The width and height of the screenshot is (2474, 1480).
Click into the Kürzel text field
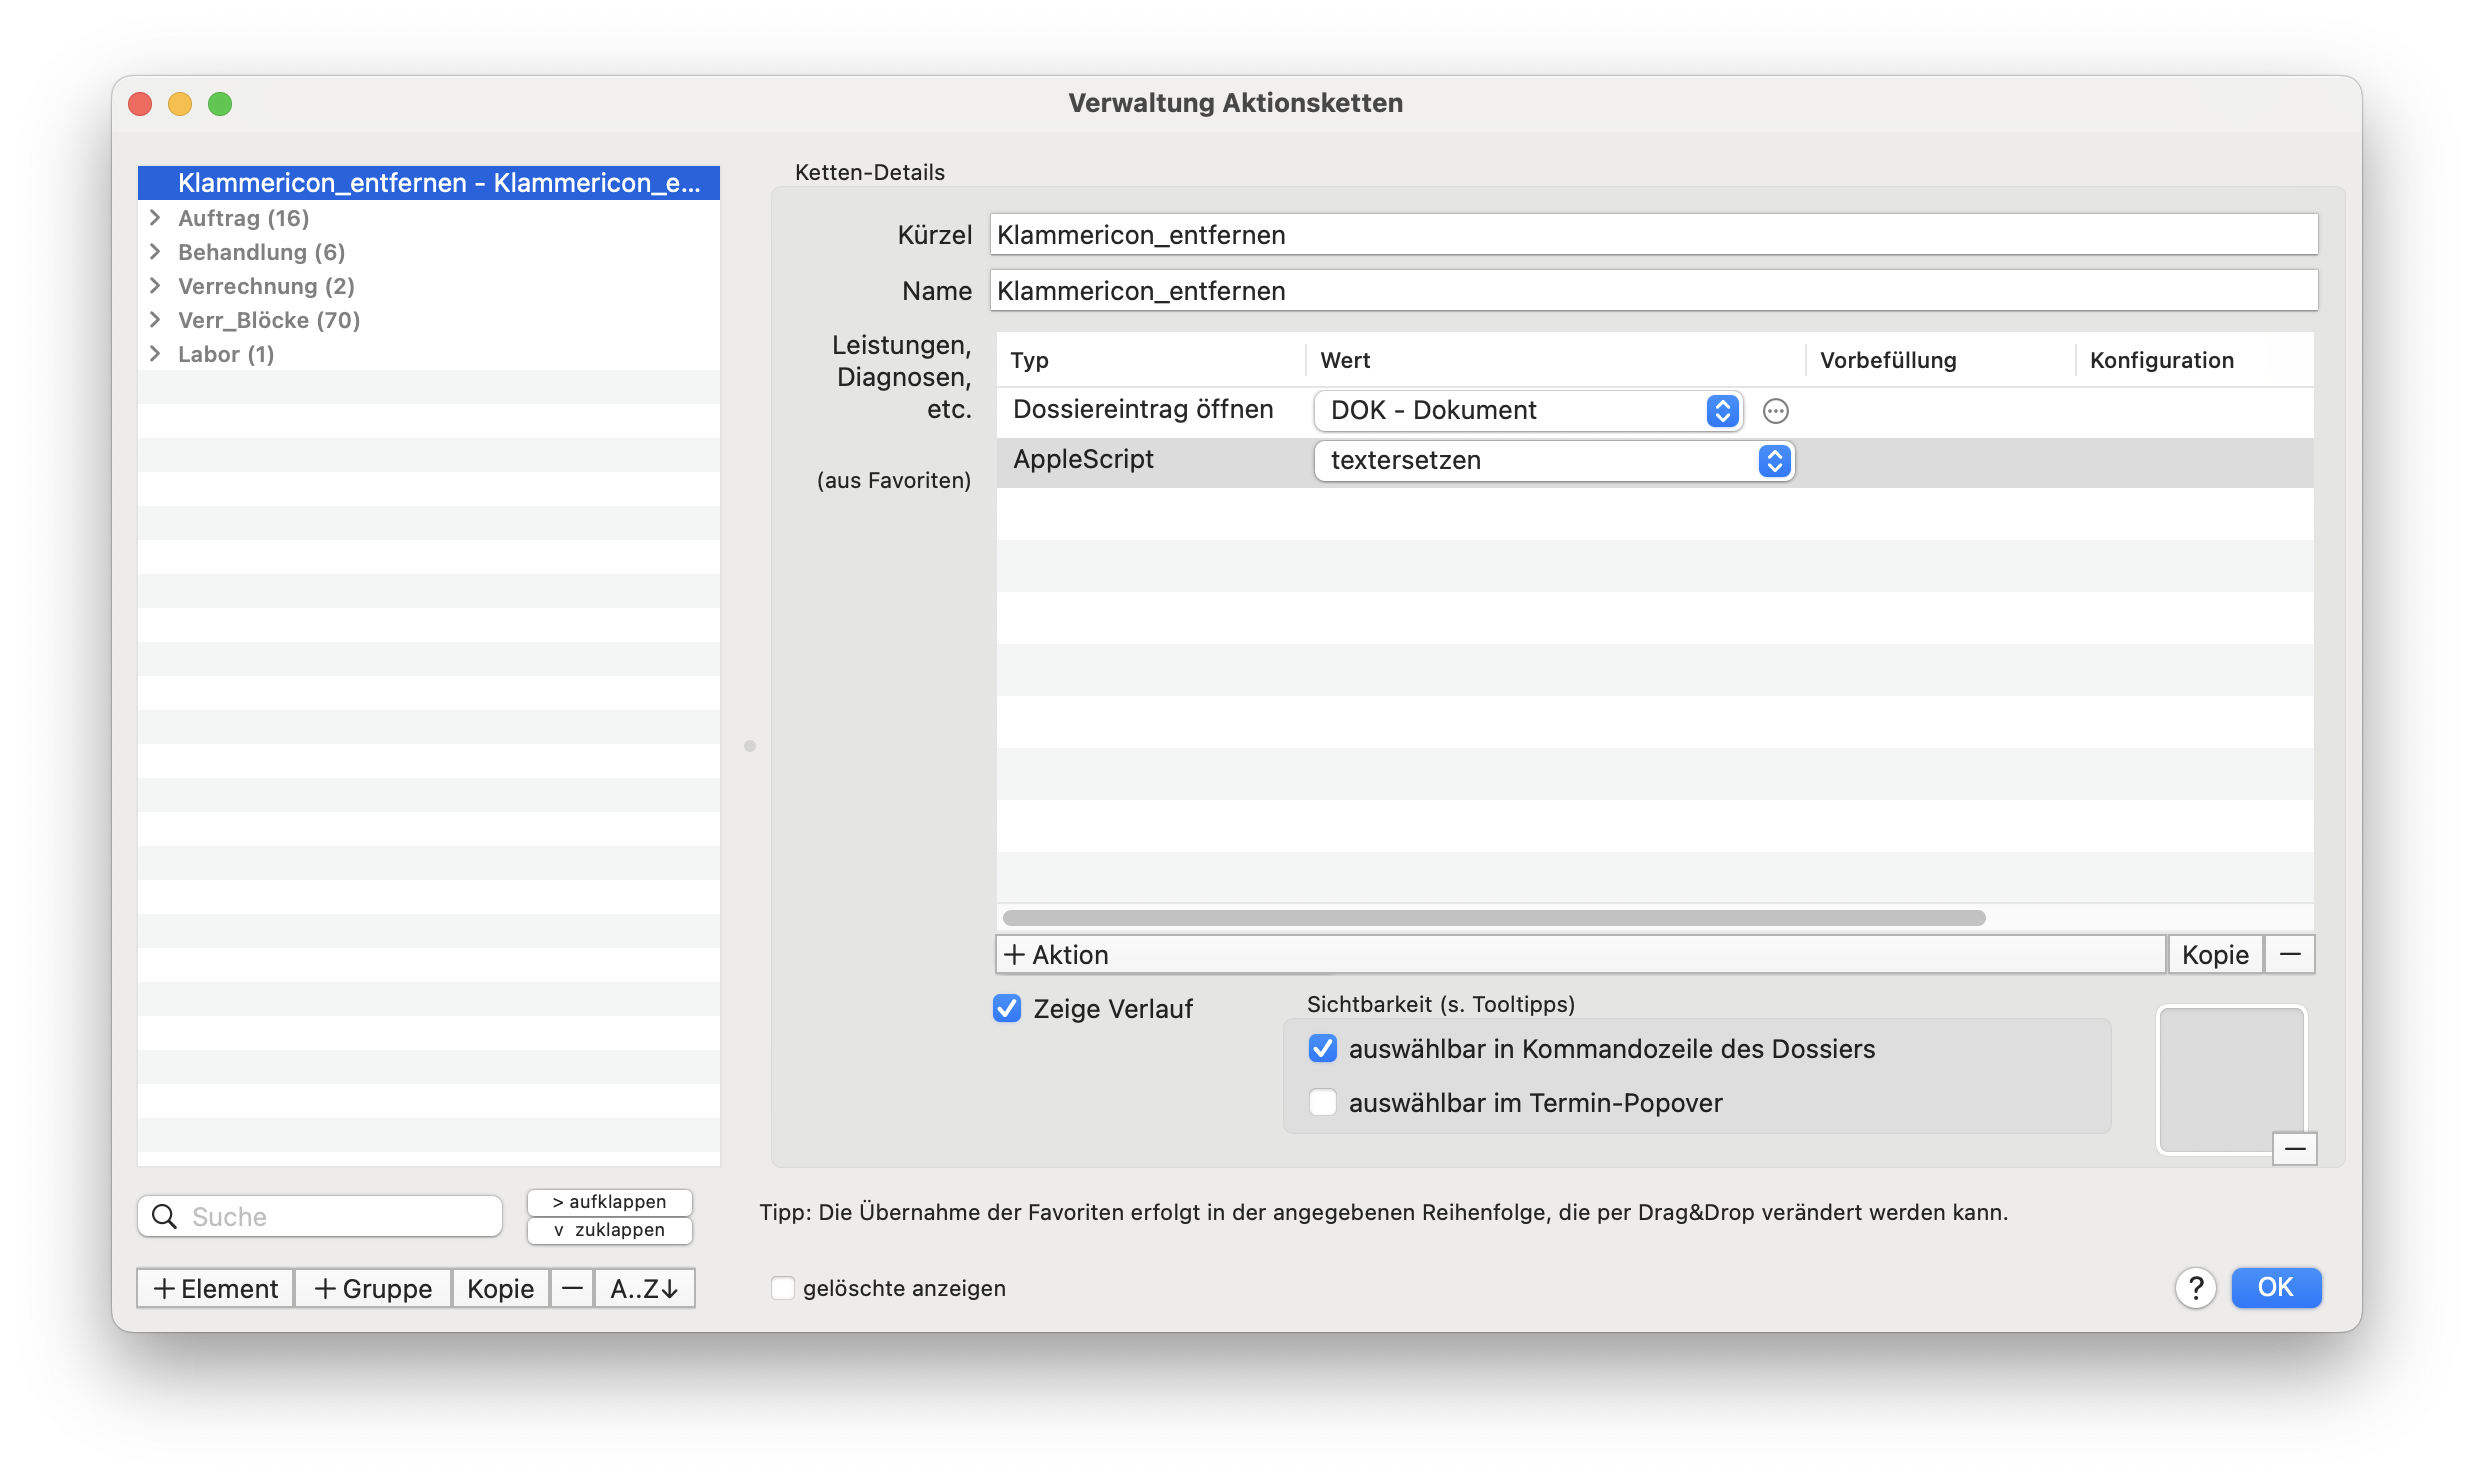pos(1653,235)
